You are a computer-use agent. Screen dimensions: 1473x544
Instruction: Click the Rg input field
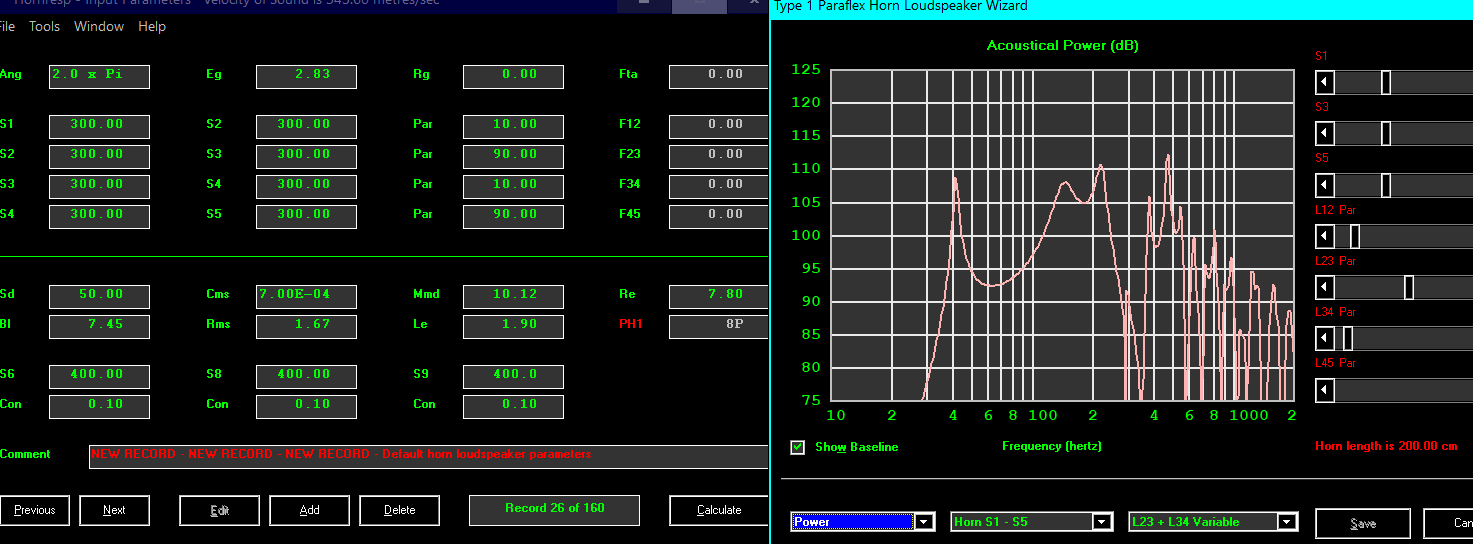point(513,77)
